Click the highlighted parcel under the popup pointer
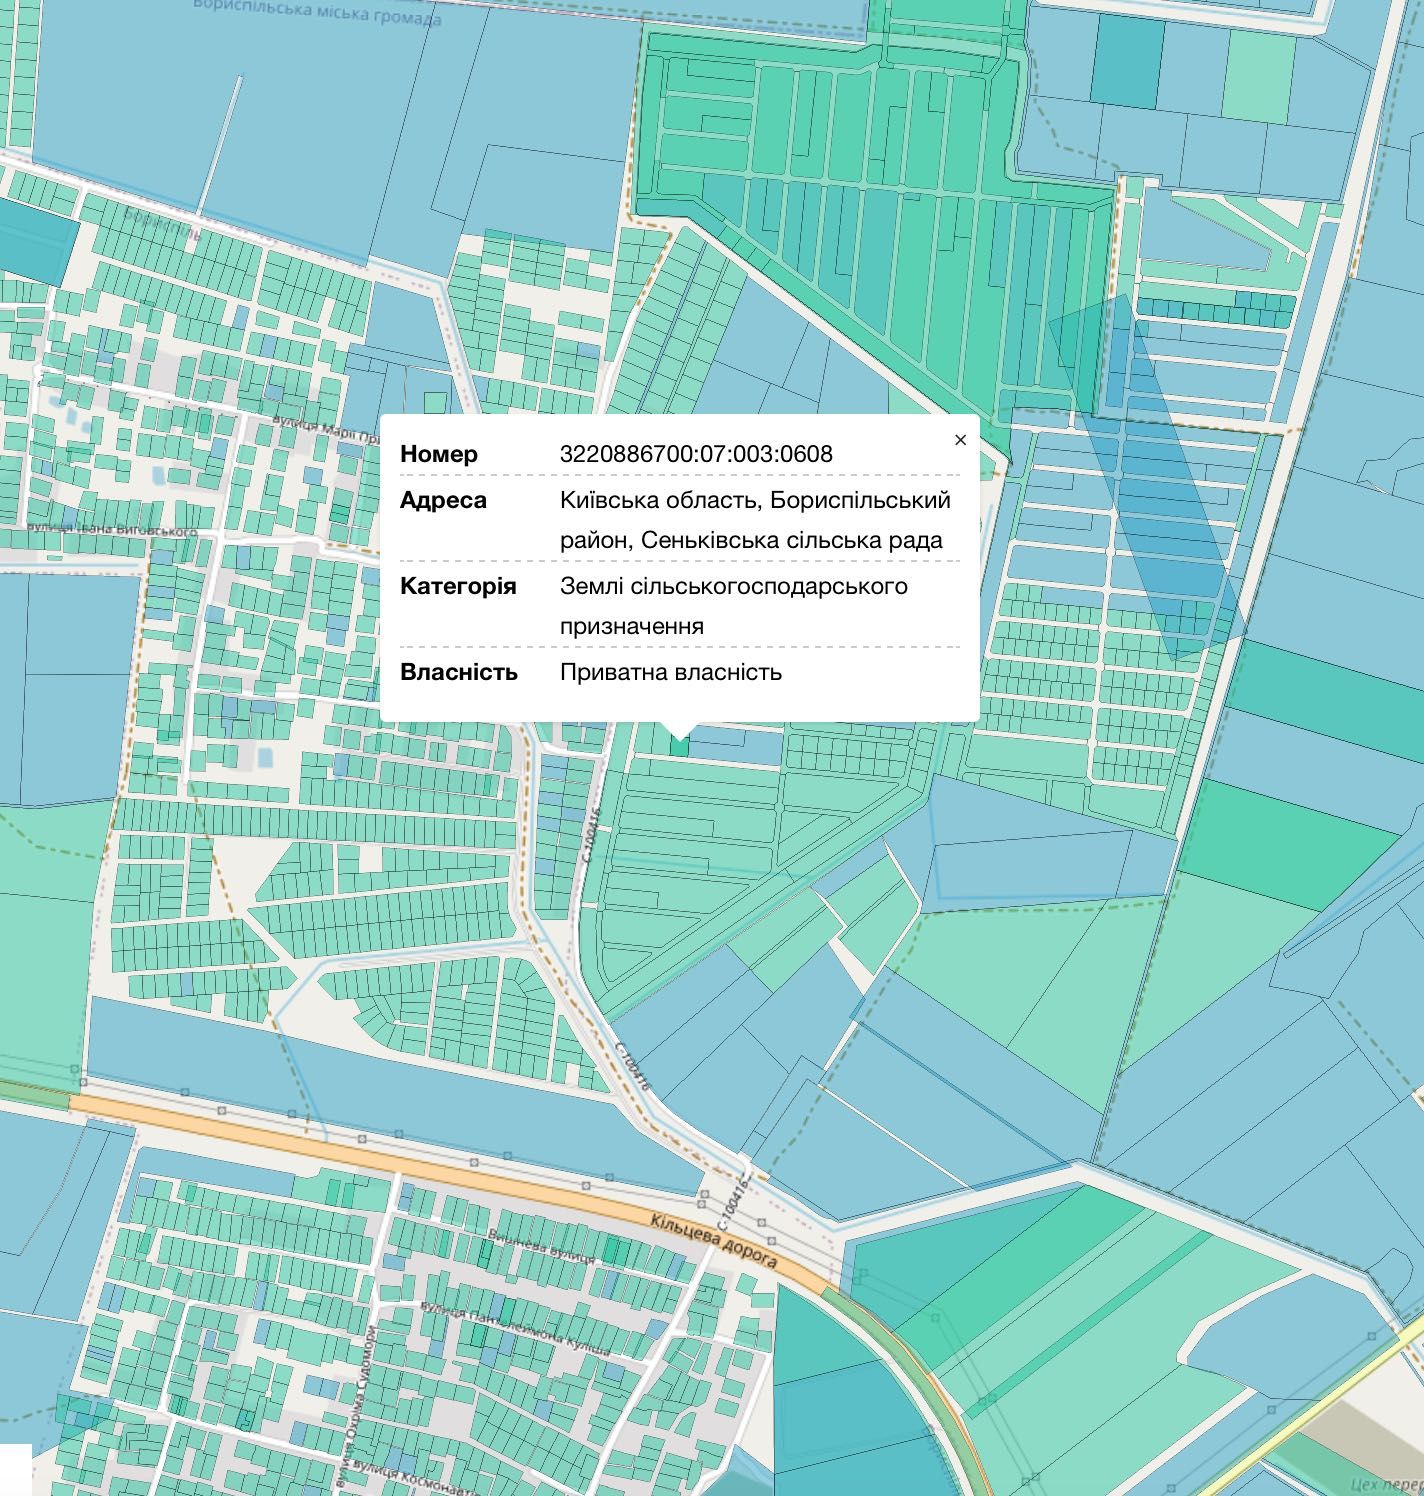This screenshot has width=1424, height=1496. [680, 747]
